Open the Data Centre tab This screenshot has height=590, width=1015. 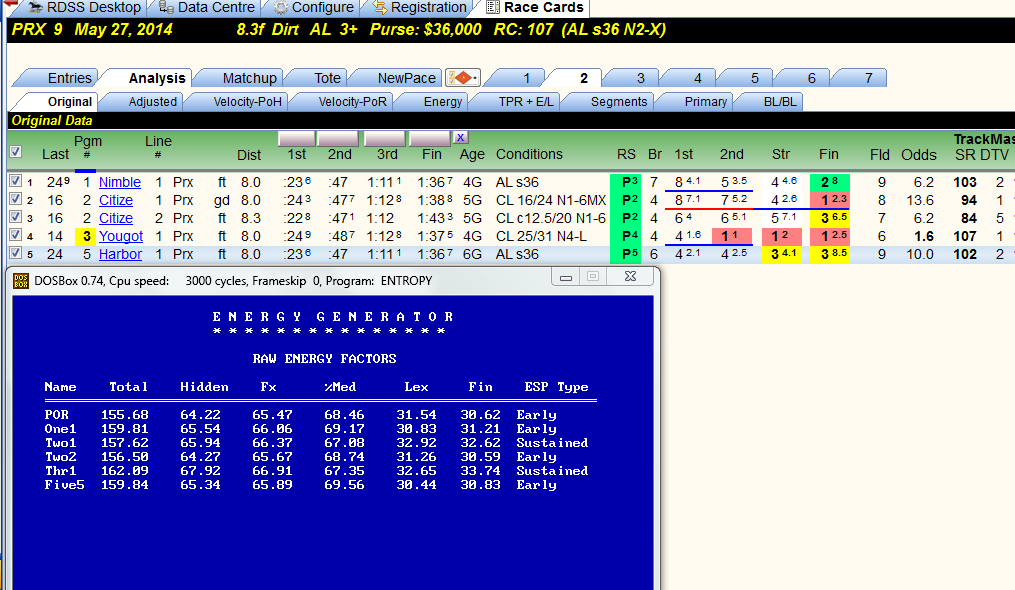click(207, 8)
